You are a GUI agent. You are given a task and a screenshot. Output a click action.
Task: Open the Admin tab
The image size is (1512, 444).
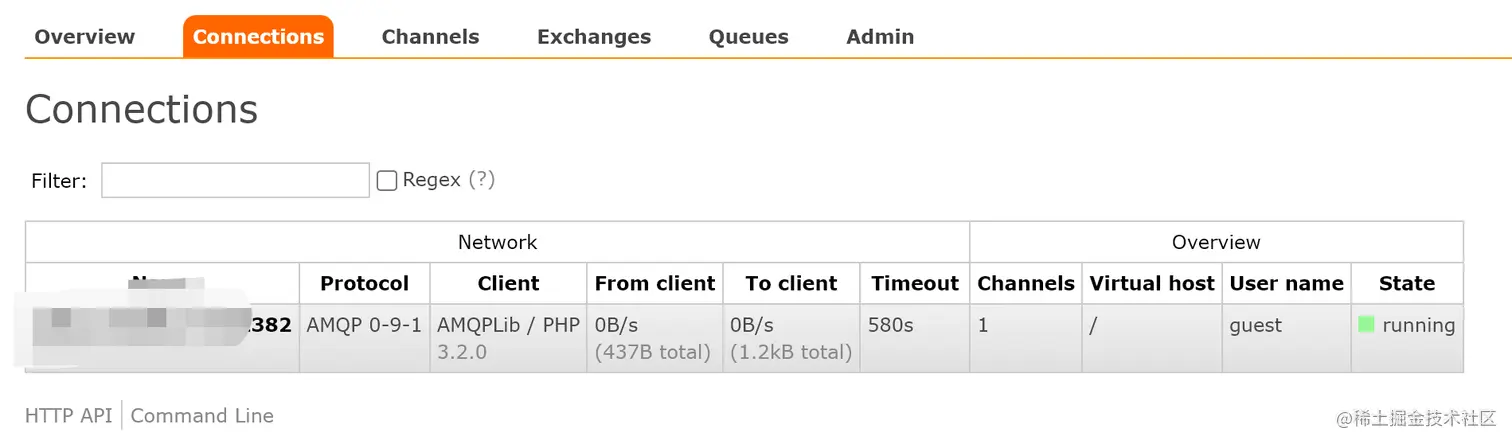tap(880, 37)
